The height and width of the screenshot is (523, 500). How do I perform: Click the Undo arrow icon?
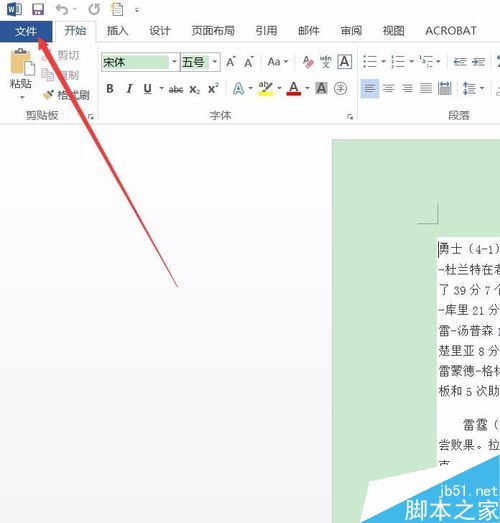(x=62, y=9)
